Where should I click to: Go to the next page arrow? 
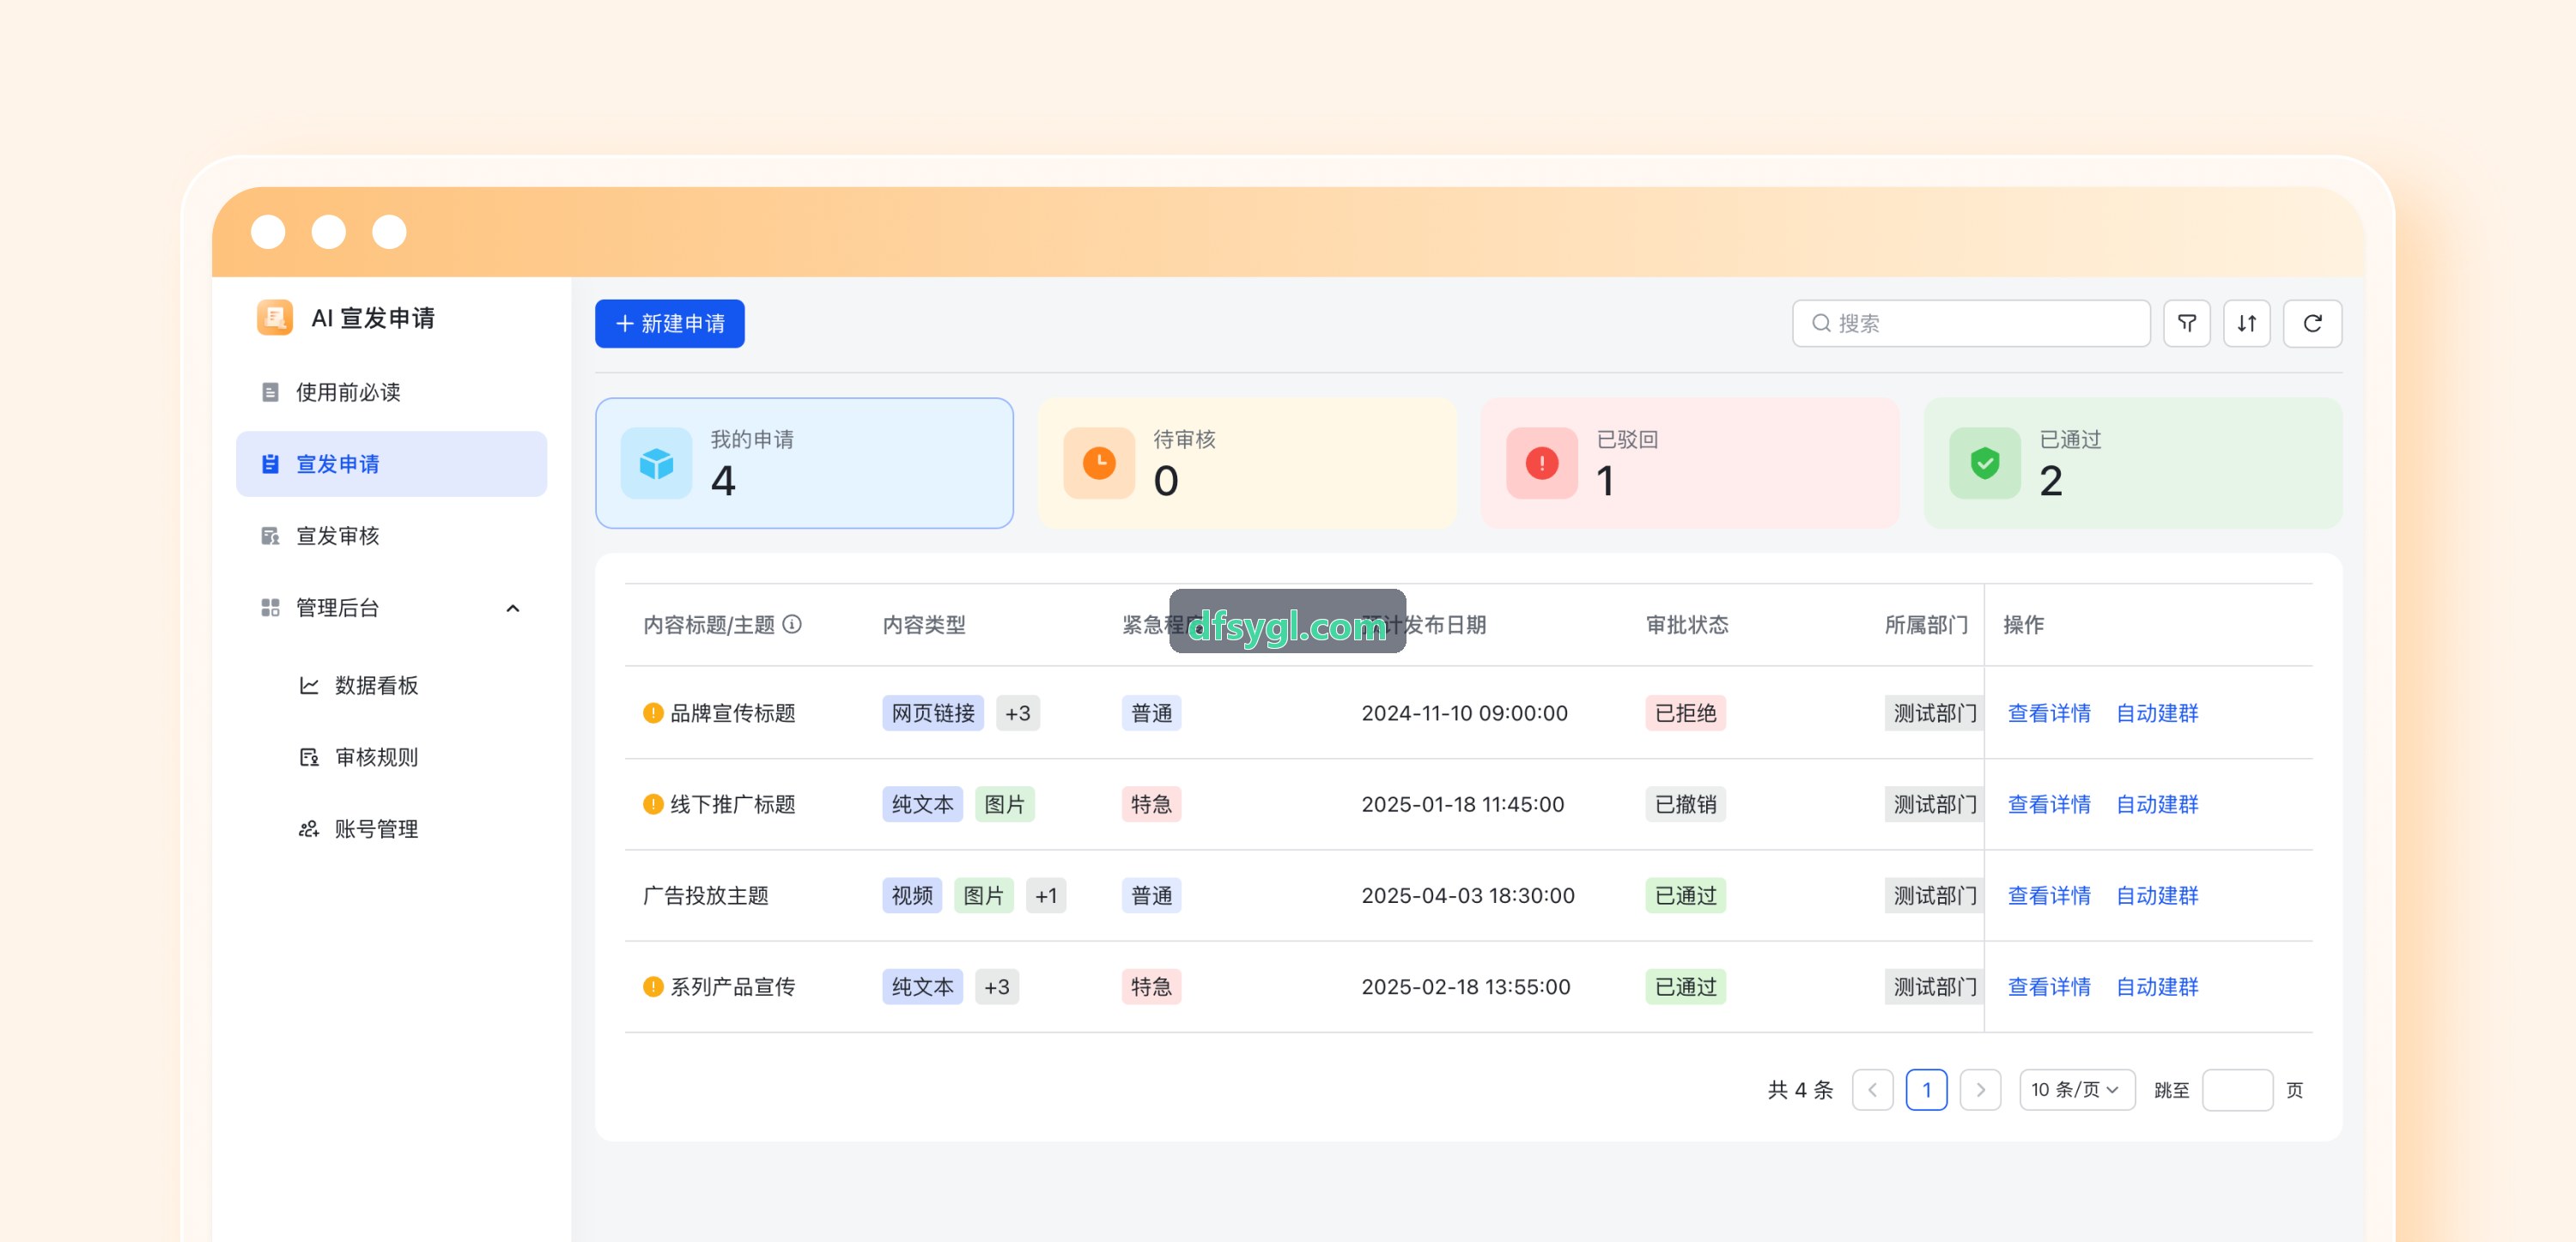tap(1980, 1089)
